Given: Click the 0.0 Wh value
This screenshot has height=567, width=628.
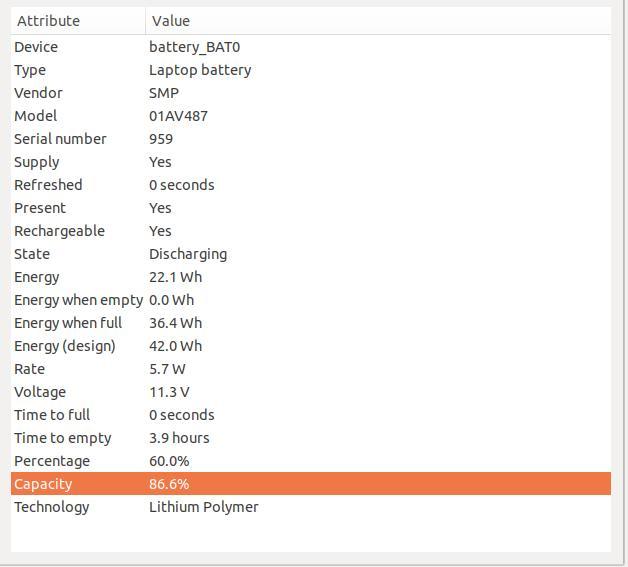Looking at the screenshot, I should click(x=171, y=300).
